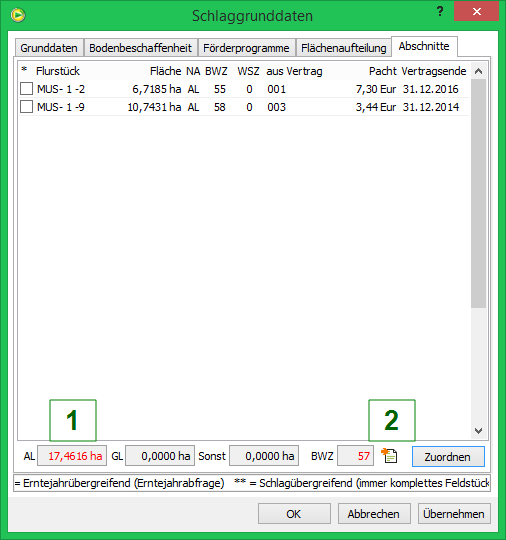Click the GL field showing 0,0000 ha
The image size is (506, 540).
(160, 456)
